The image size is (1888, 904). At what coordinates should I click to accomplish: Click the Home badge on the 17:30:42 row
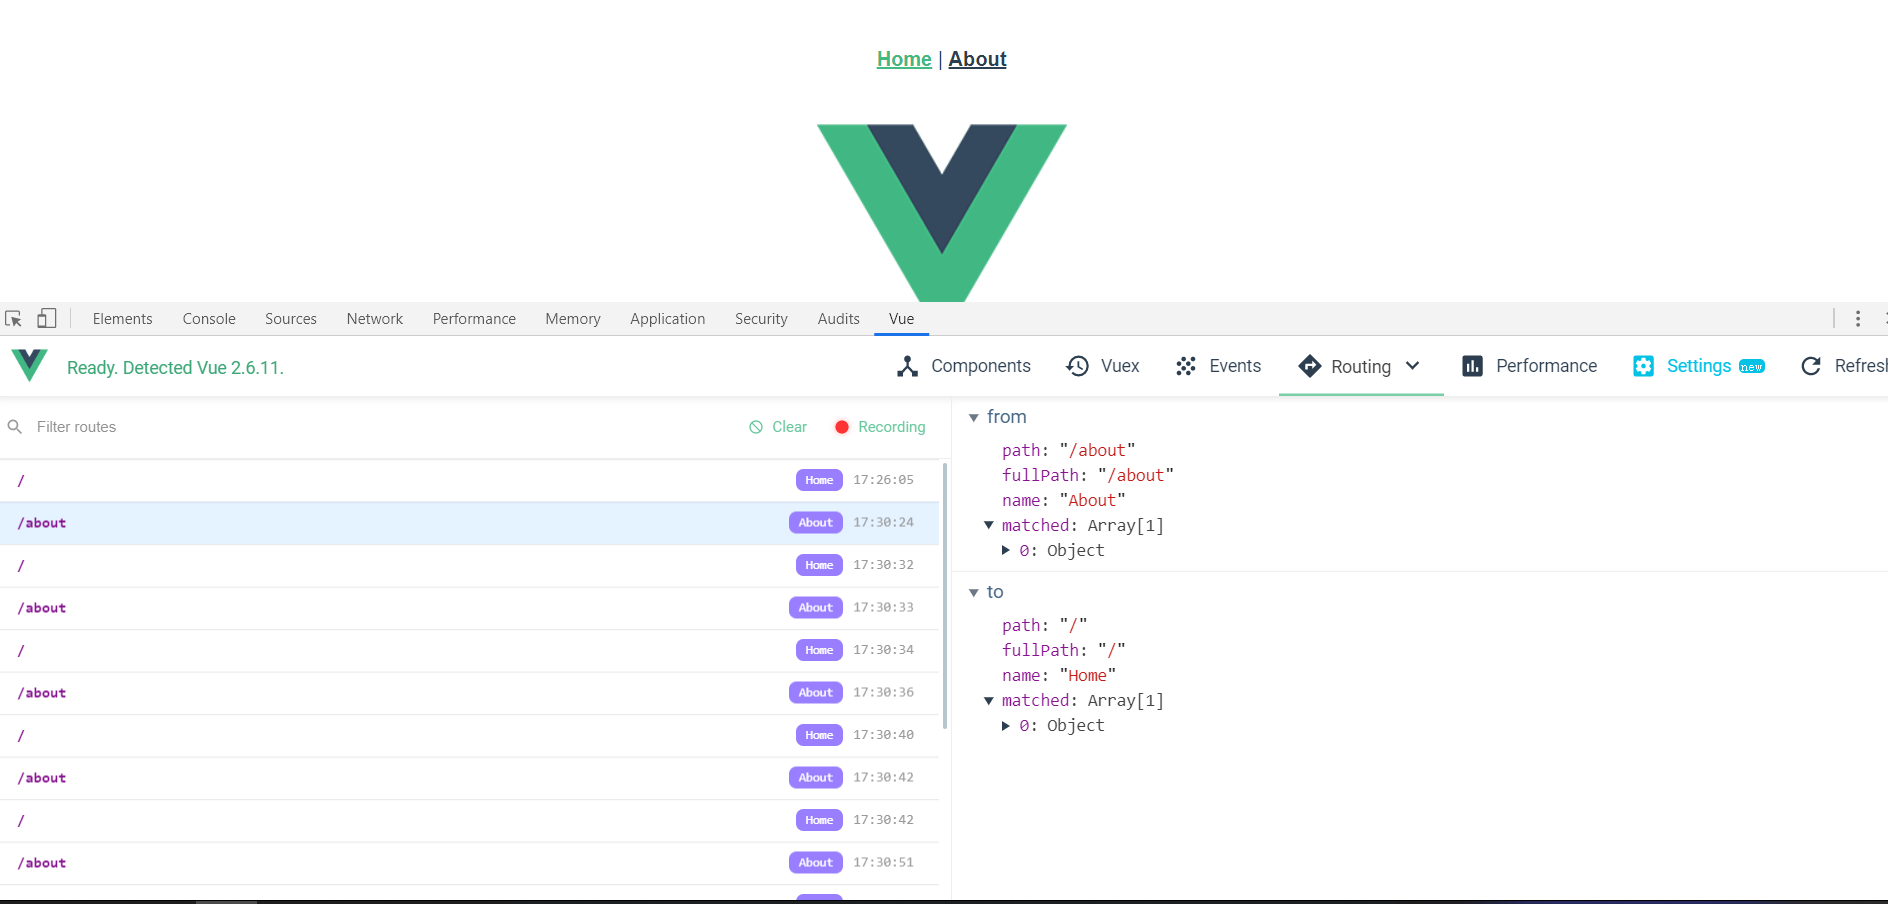(819, 820)
